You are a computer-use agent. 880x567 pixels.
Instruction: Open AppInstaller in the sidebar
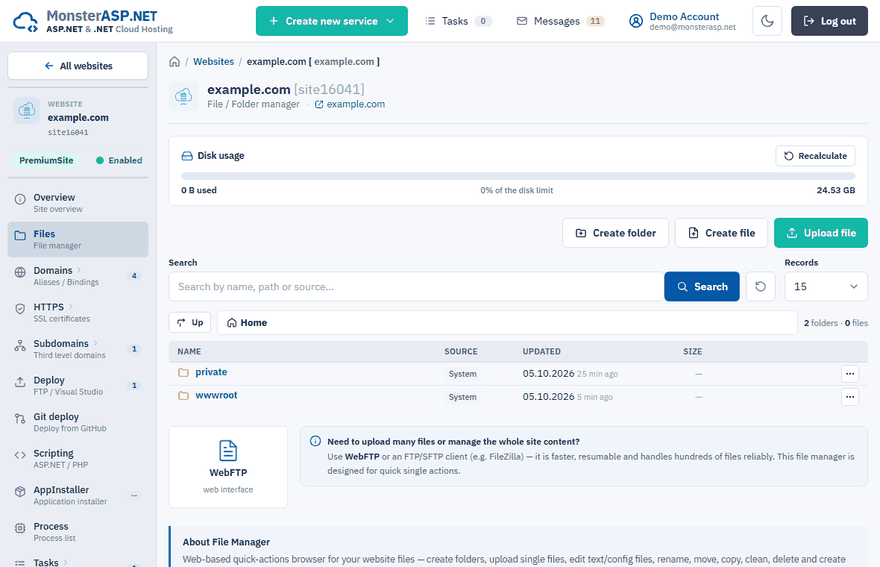click(x=78, y=495)
